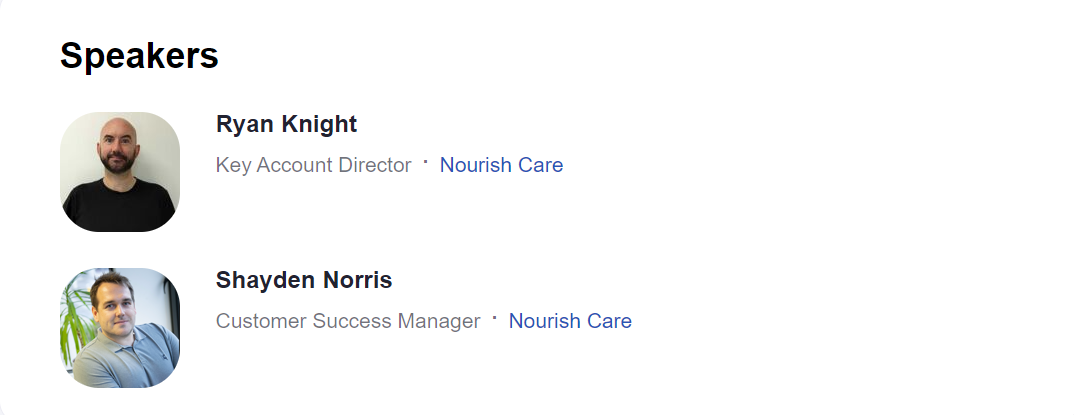
Task: Click the word Care in Ryan Knight's company link
Action: click(540, 165)
